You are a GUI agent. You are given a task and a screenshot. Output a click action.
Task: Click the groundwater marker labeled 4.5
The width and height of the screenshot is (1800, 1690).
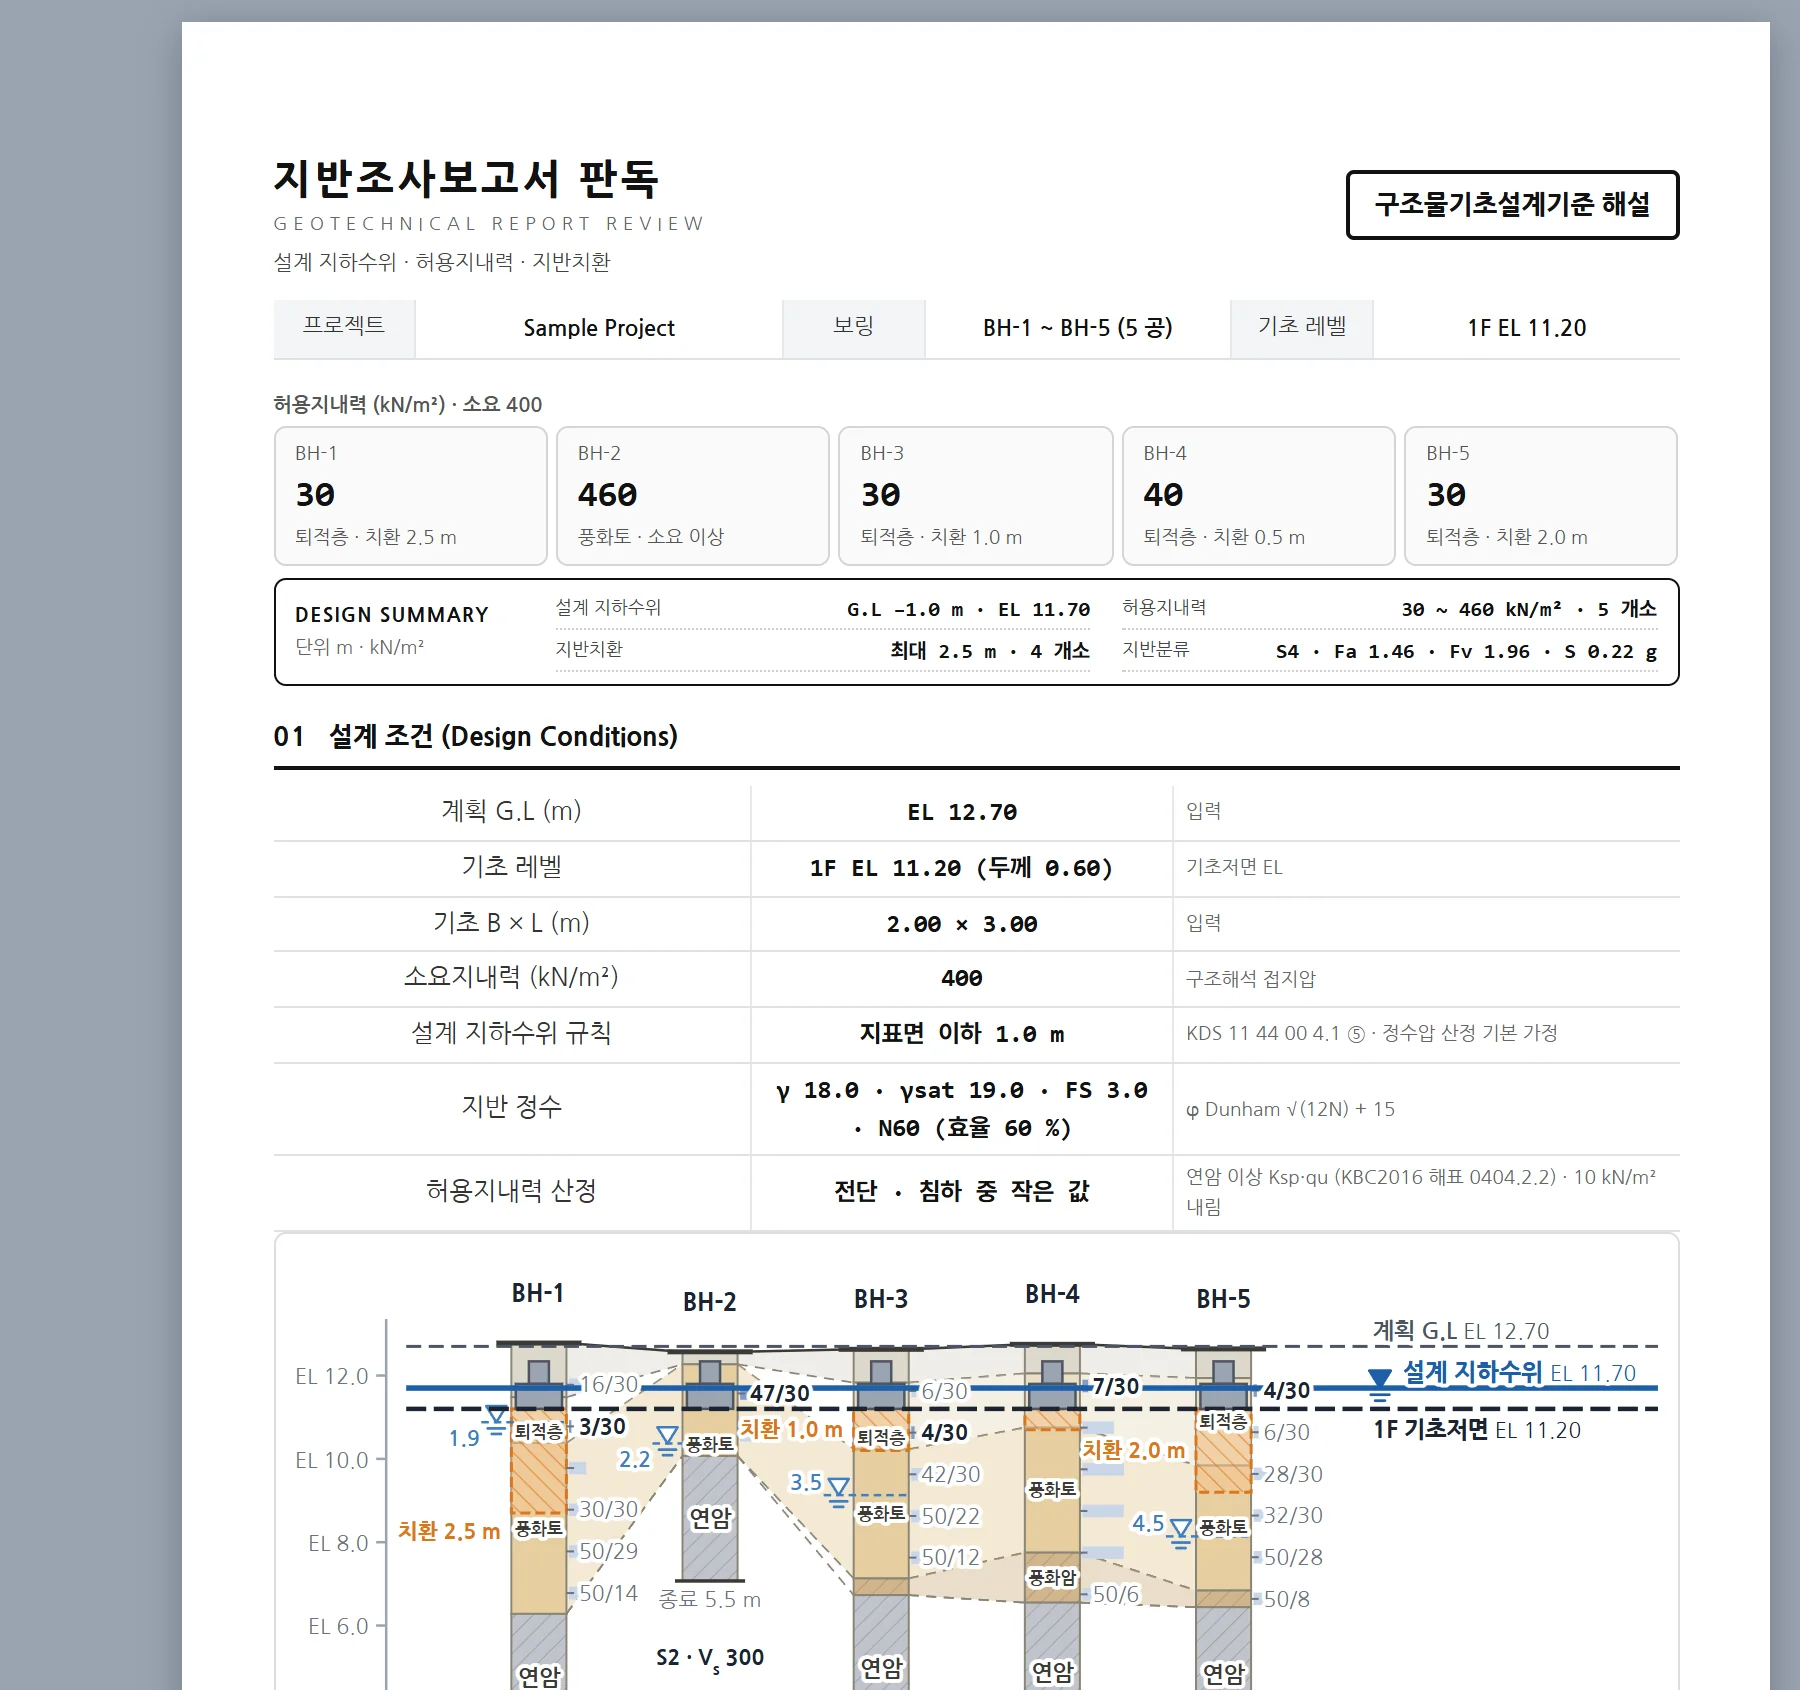(1181, 1534)
